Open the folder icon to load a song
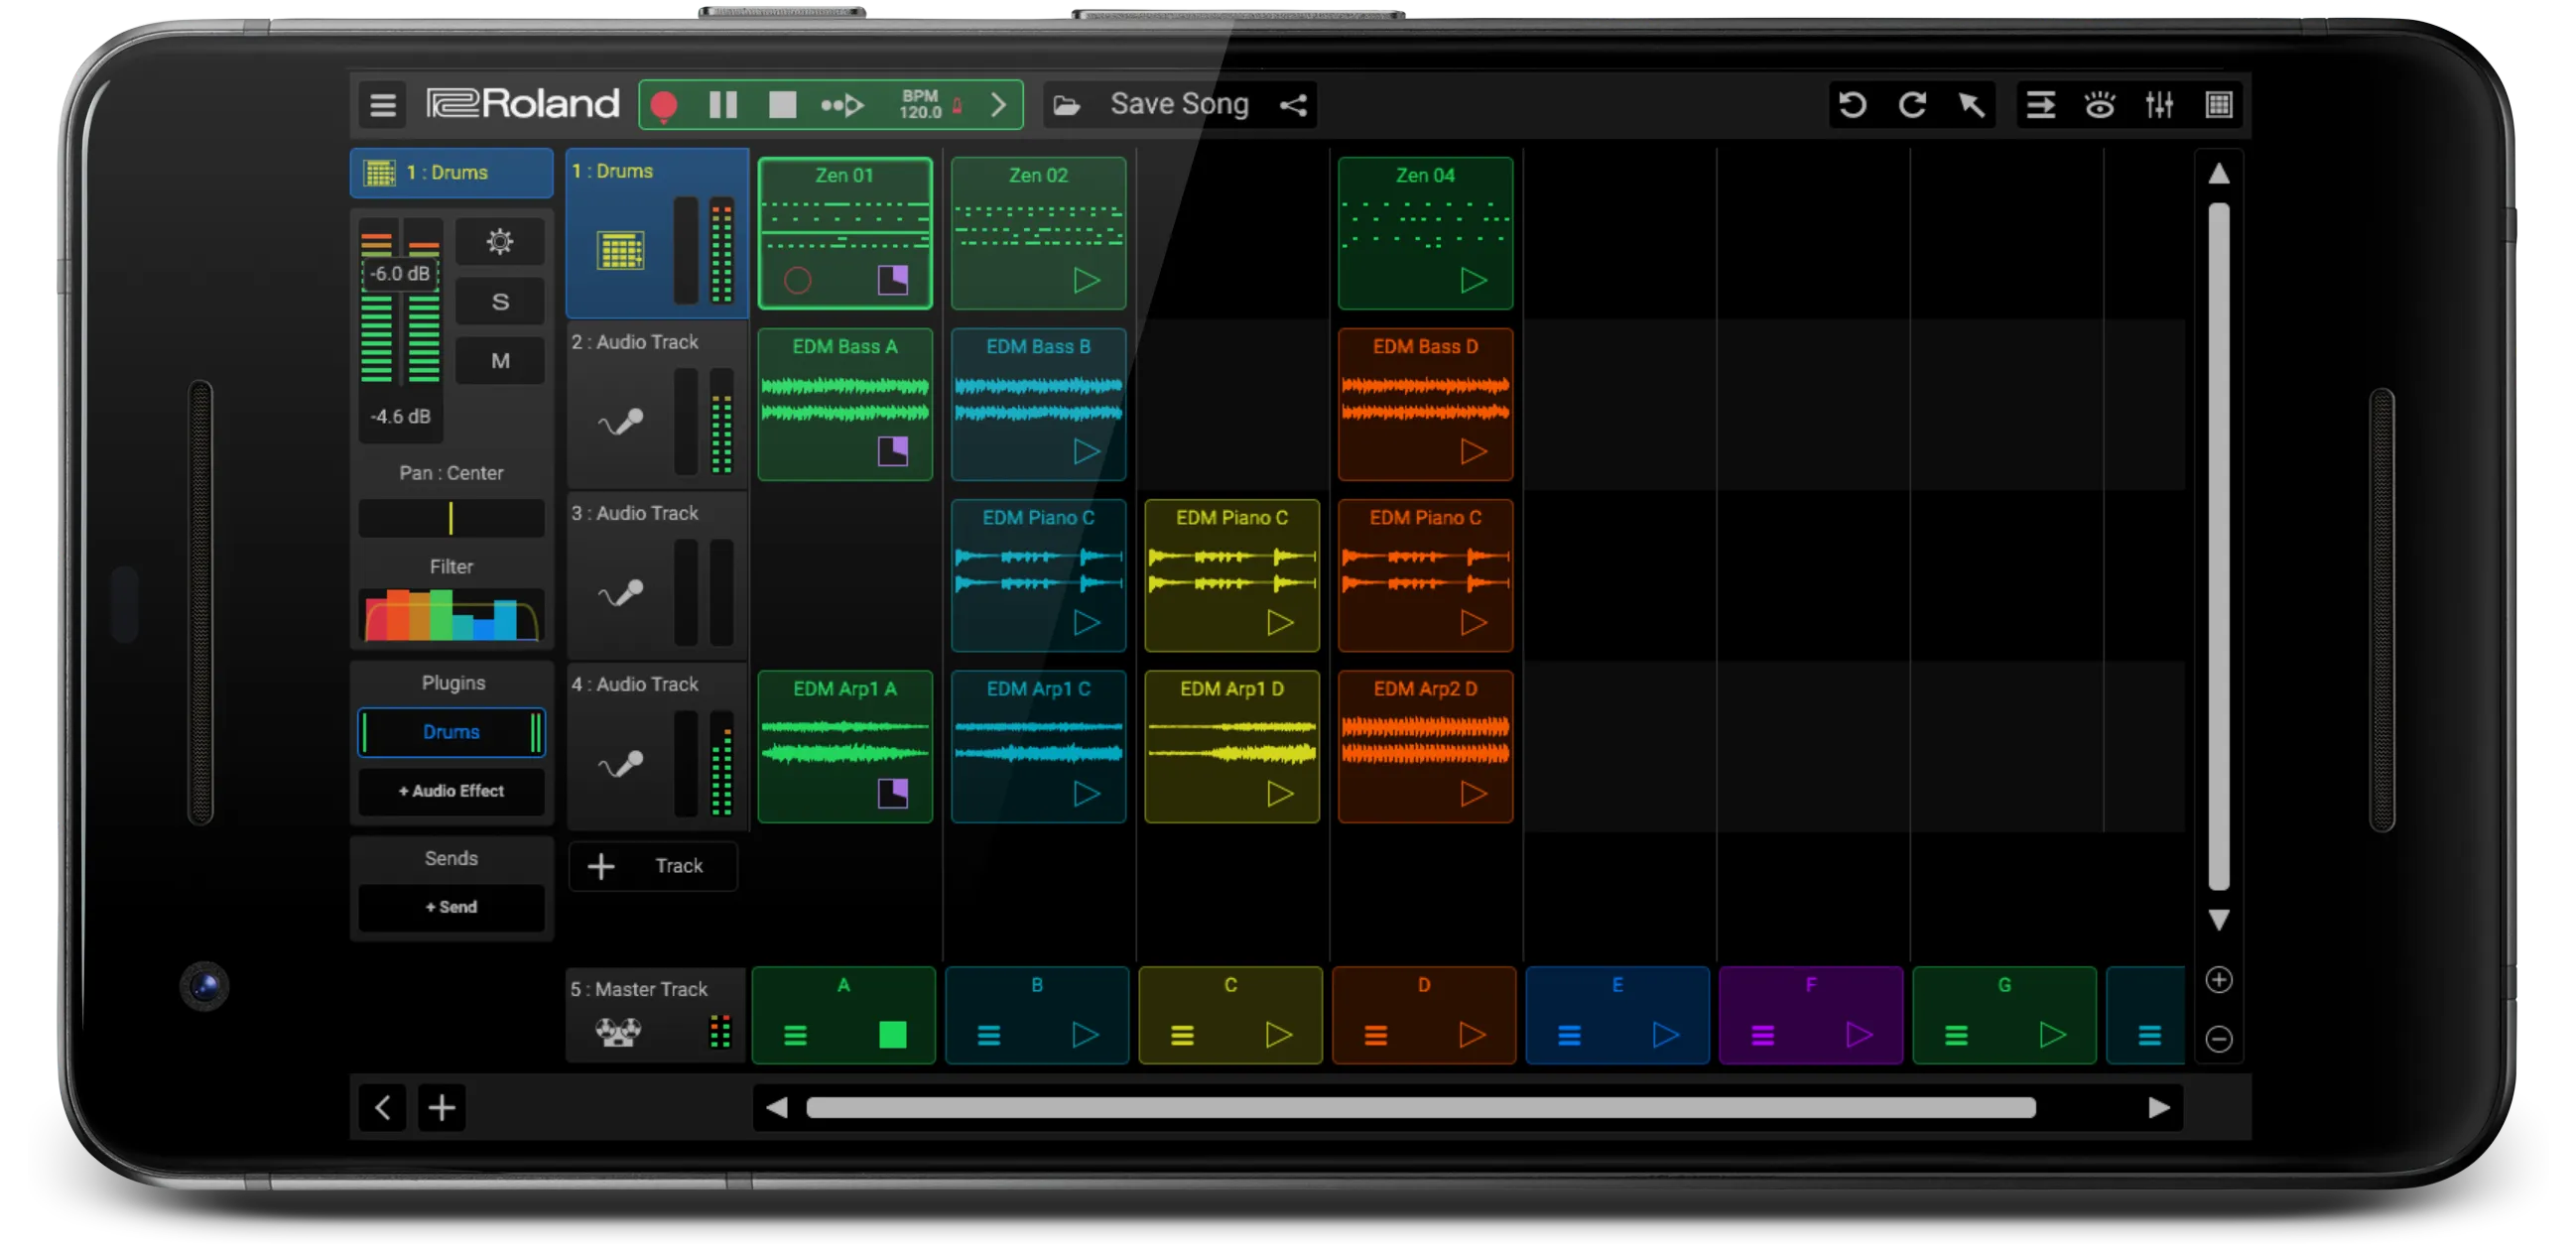Screen dimensions: 2576x1248 (1067, 105)
